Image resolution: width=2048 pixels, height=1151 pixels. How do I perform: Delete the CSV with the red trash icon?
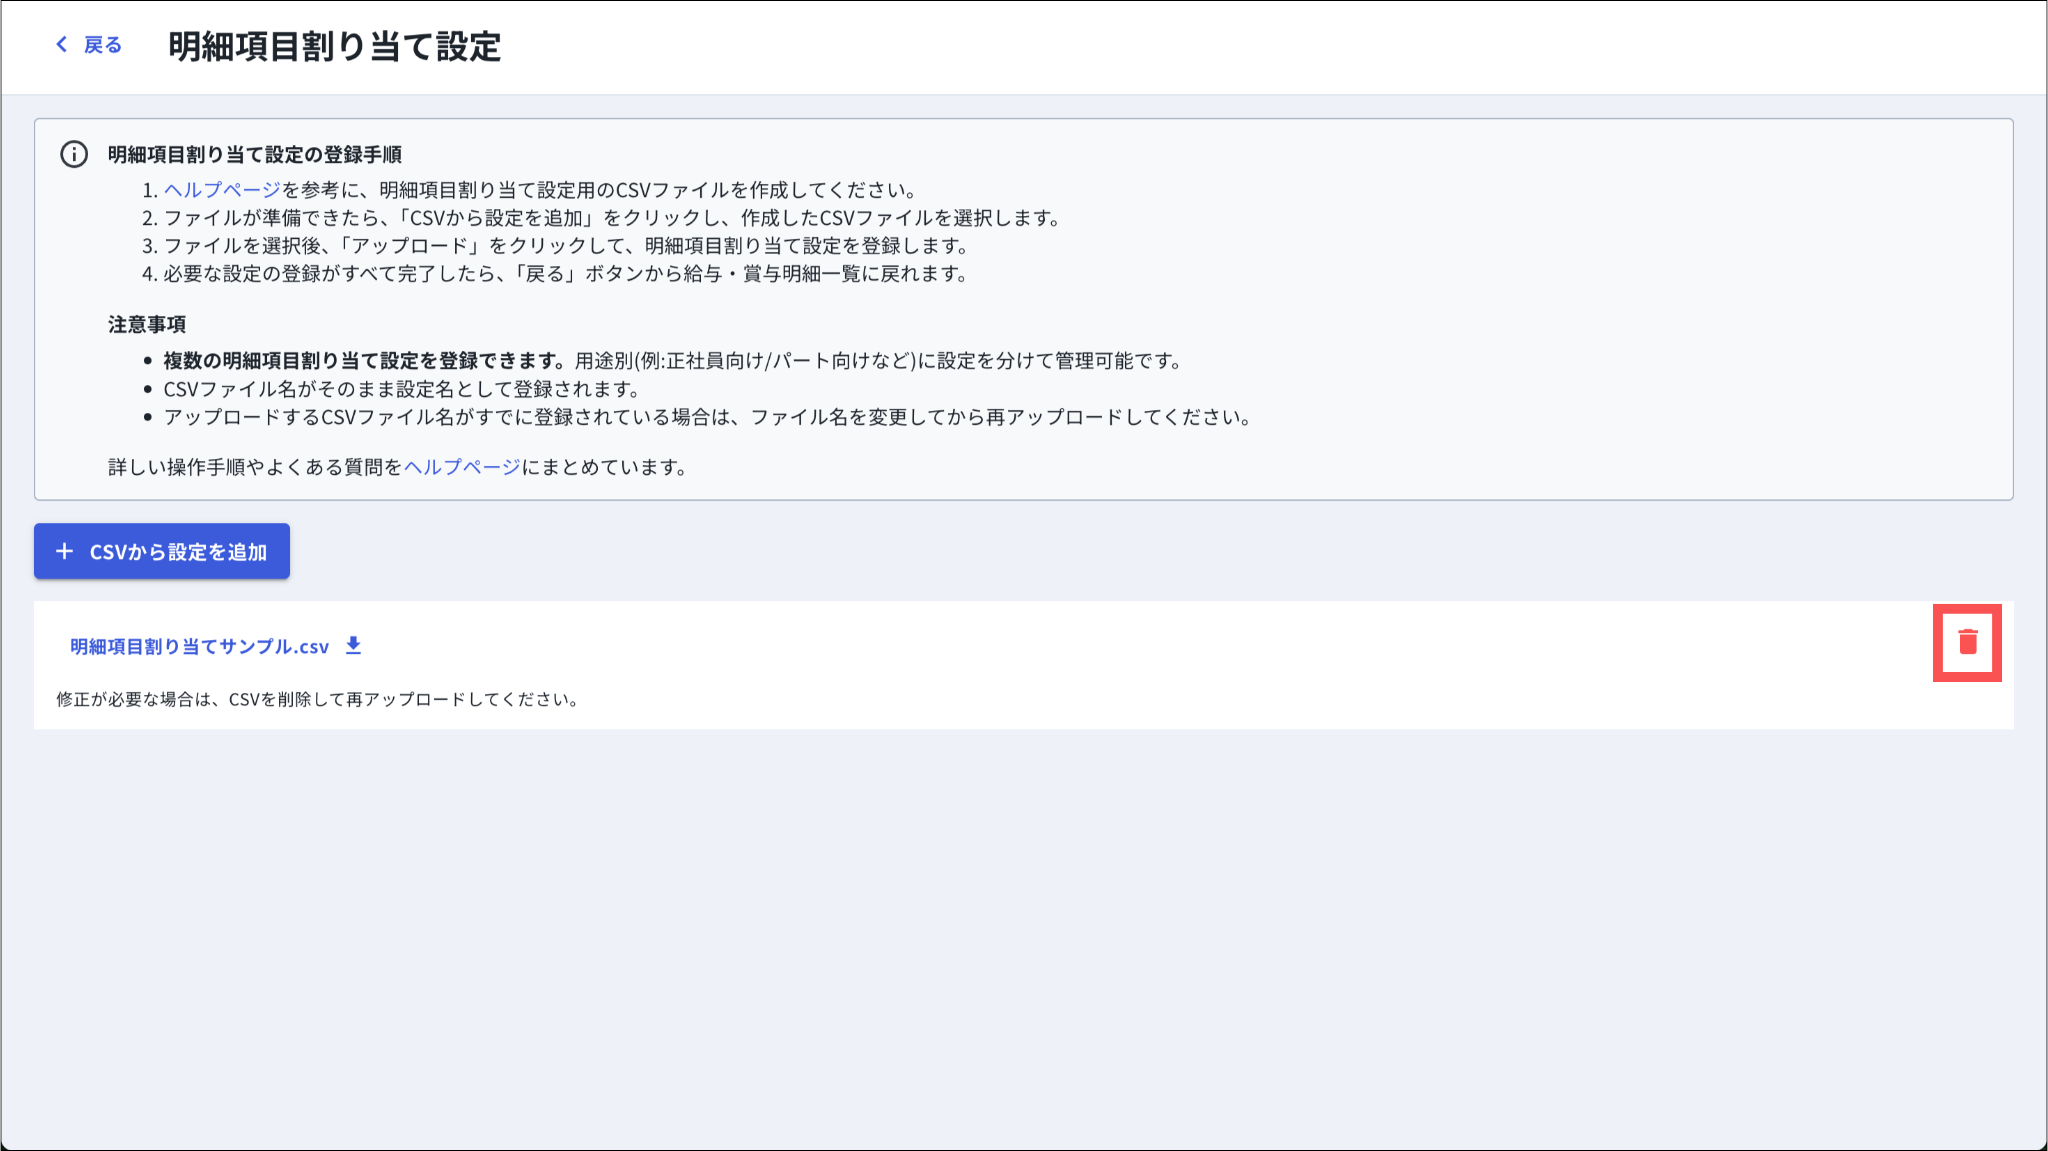pos(1967,642)
